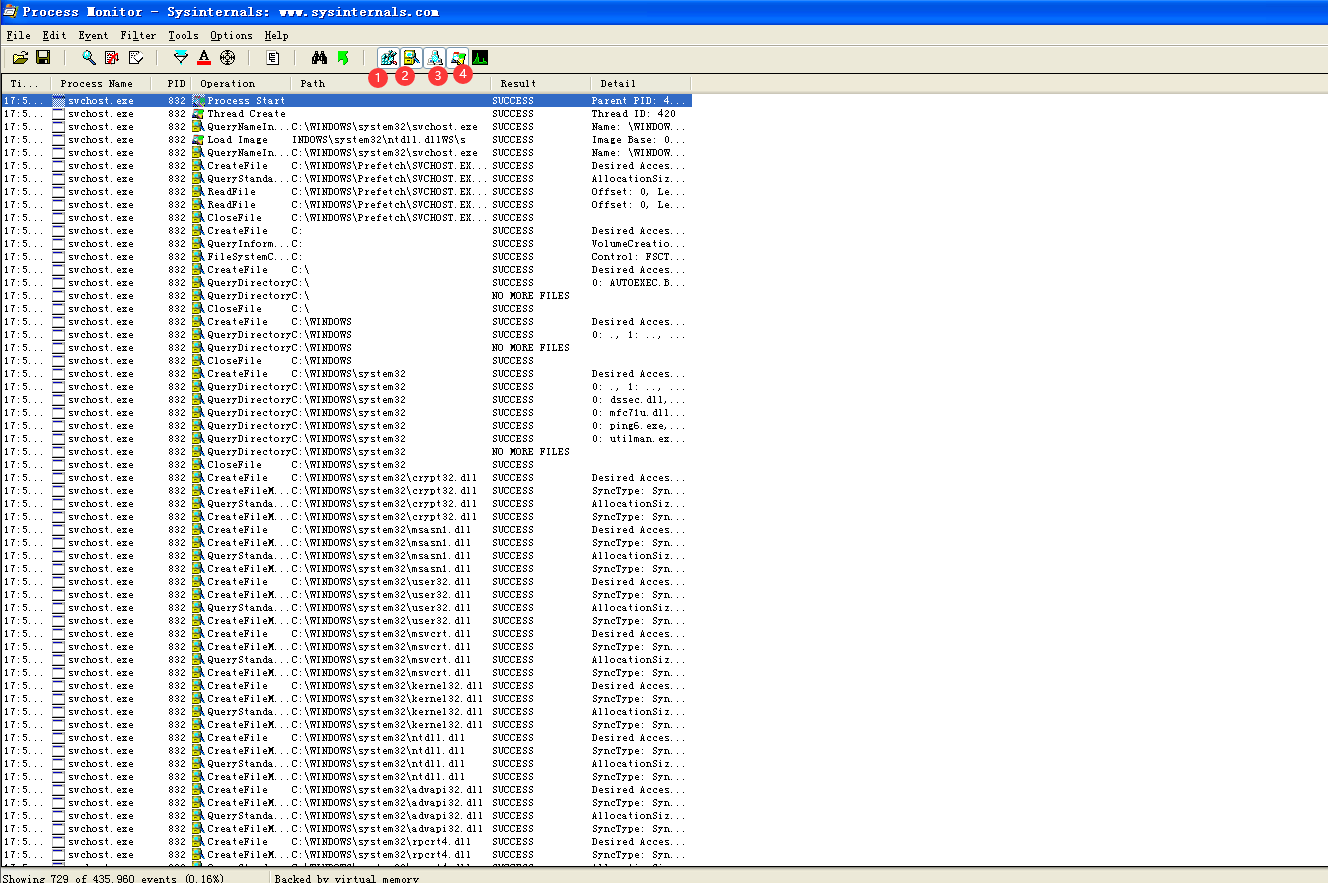Click the 'Parent PID: 4...' detail cell

(x=639, y=101)
